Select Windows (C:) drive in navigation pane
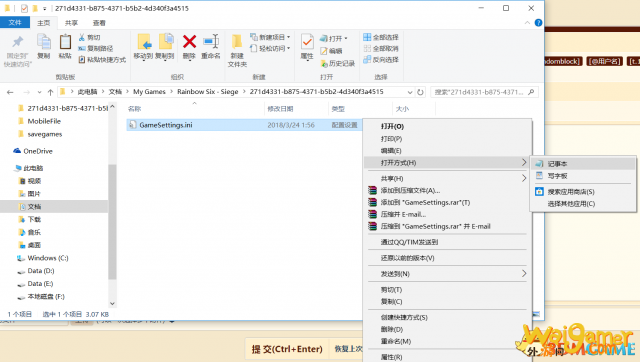 click(x=48, y=258)
